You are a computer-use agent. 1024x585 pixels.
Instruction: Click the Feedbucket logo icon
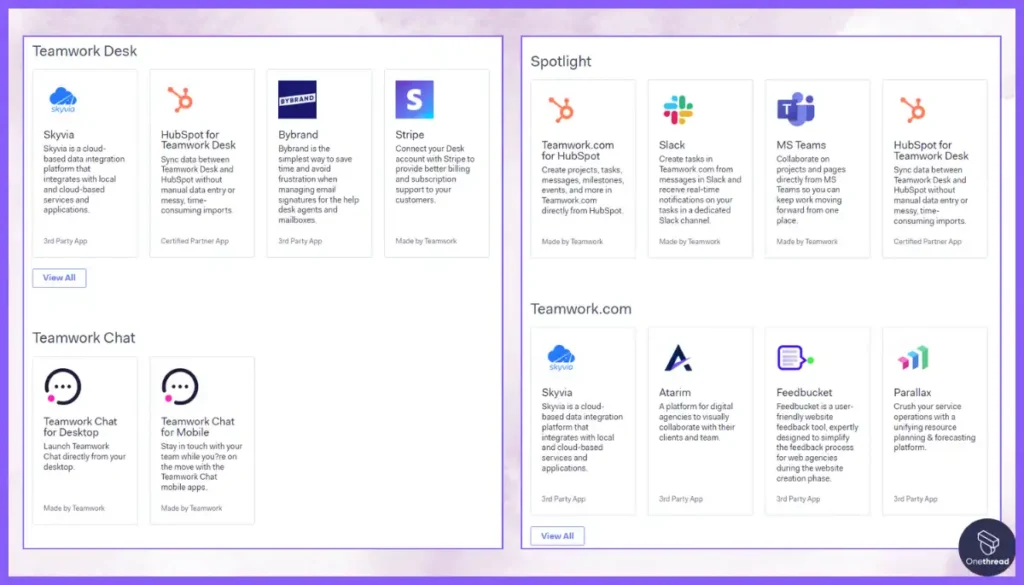tap(795, 358)
